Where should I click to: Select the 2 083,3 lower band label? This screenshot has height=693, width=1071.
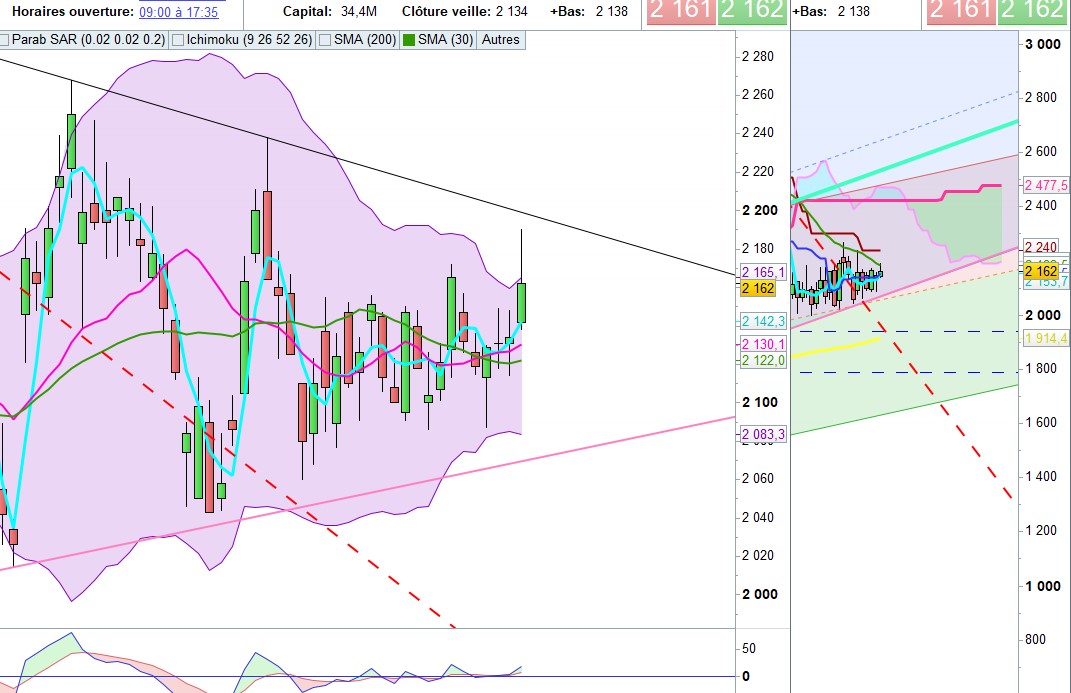click(x=762, y=434)
